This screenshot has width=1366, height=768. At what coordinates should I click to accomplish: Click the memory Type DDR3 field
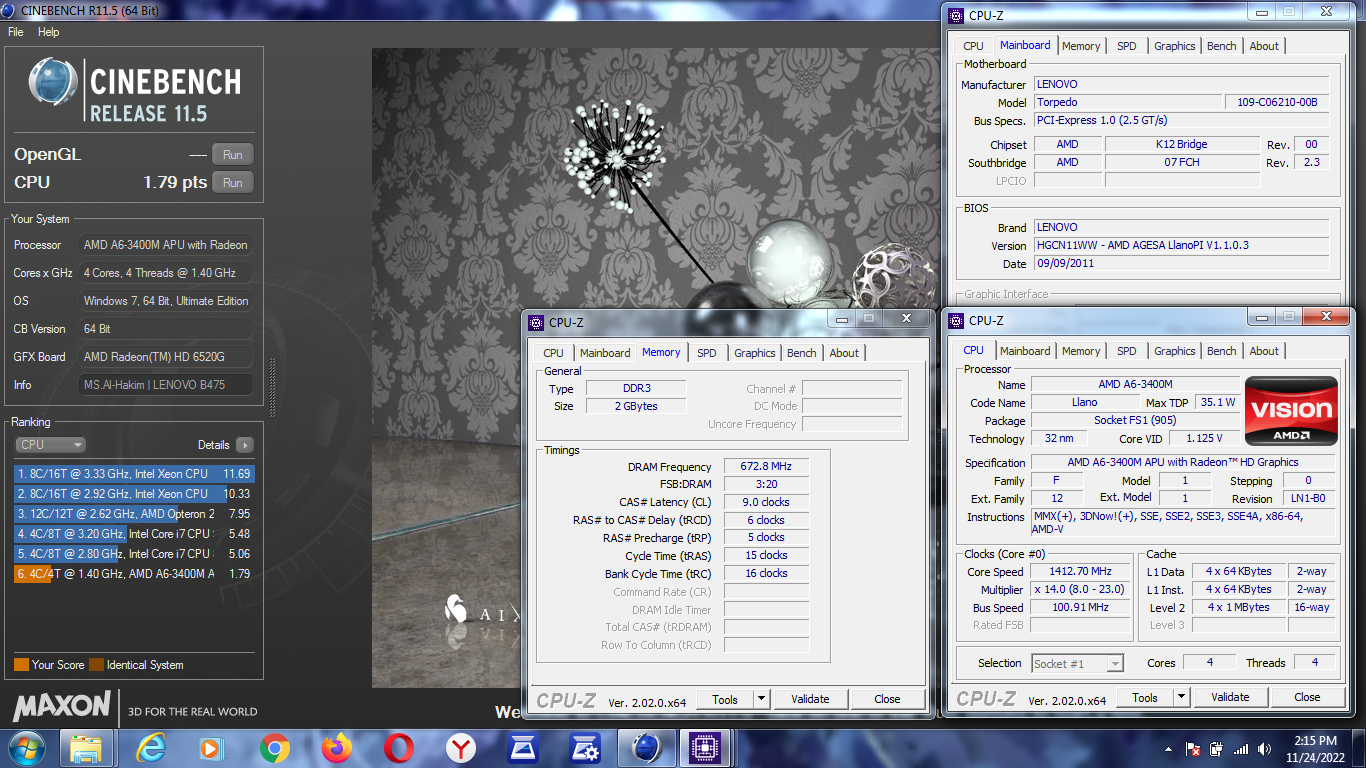(x=635, y=388)
